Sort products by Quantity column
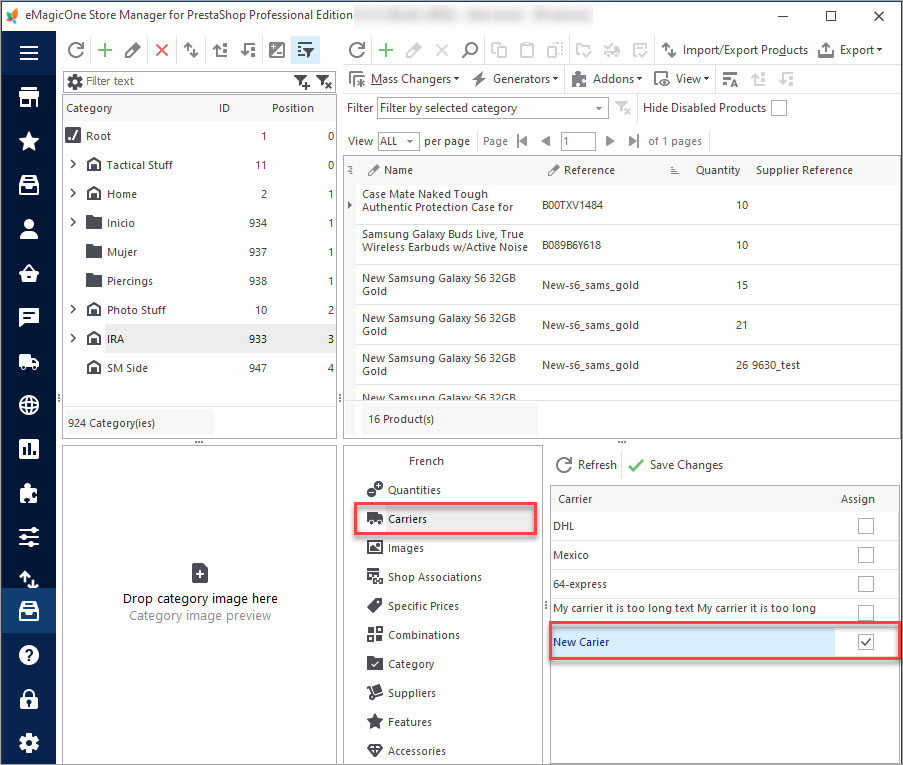 [x=718, y=170]
